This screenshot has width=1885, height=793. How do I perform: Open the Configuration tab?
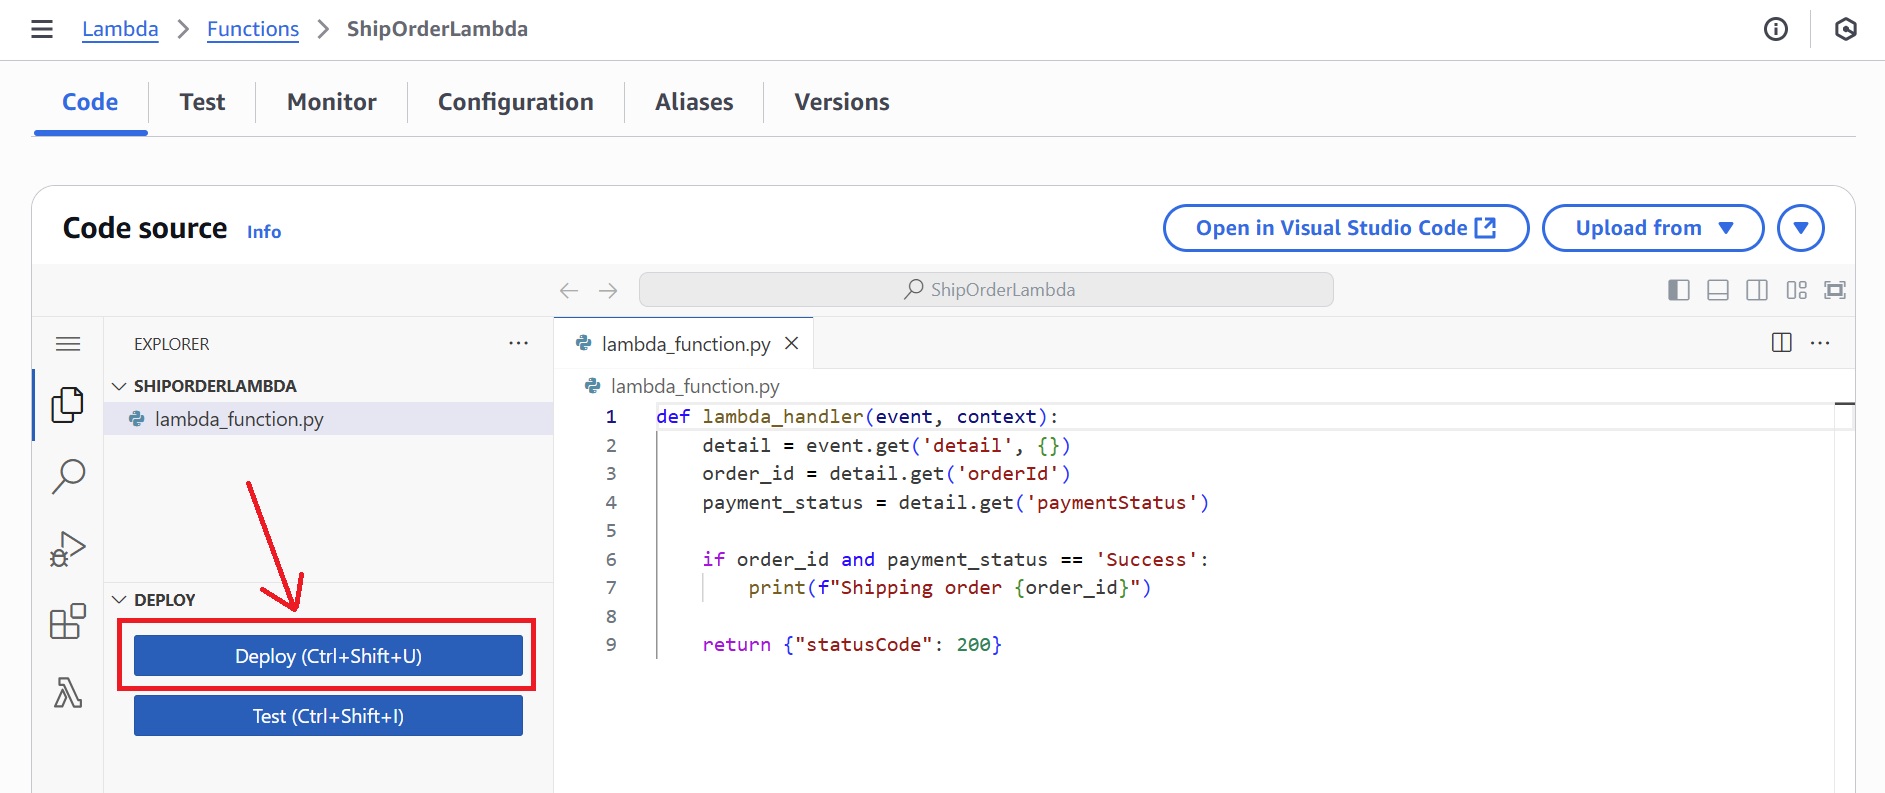coord(516,102)
